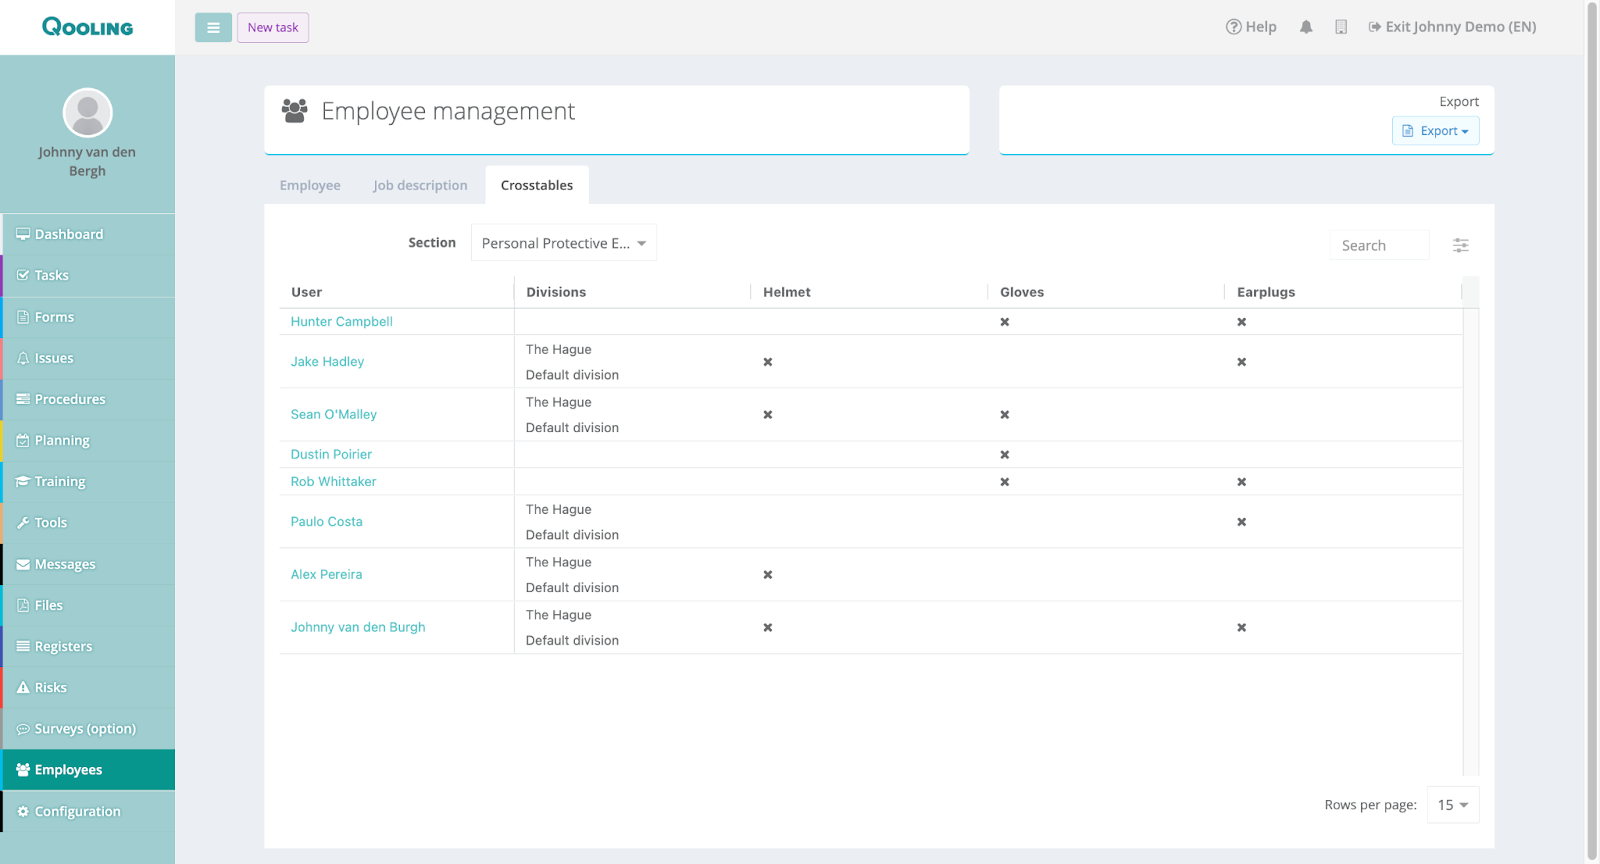This screenshot has width=1600, height=864.
Task: Click Dustin Poirier's Gloves cross mark
Action: [x=1005, y=455]
